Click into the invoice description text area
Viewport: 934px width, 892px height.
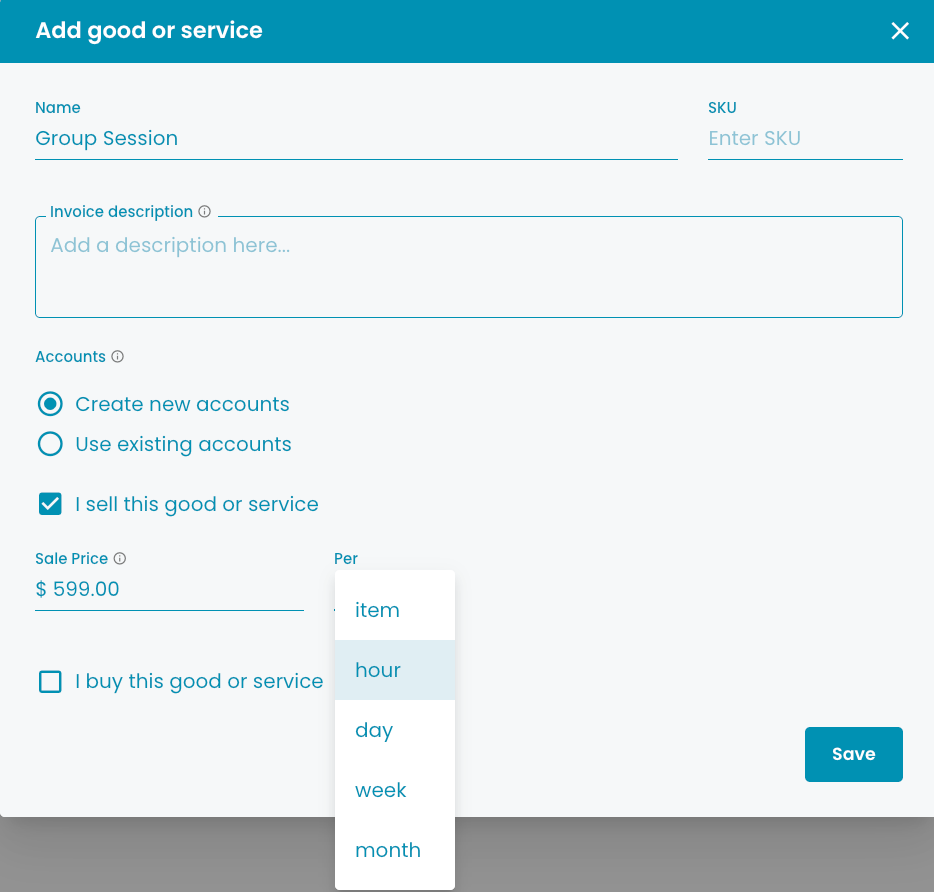click(469, 267)
